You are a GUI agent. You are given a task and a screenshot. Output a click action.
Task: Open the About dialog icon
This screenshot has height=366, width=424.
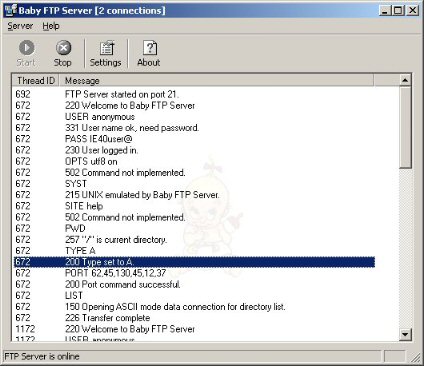click(x=149, y=53)
